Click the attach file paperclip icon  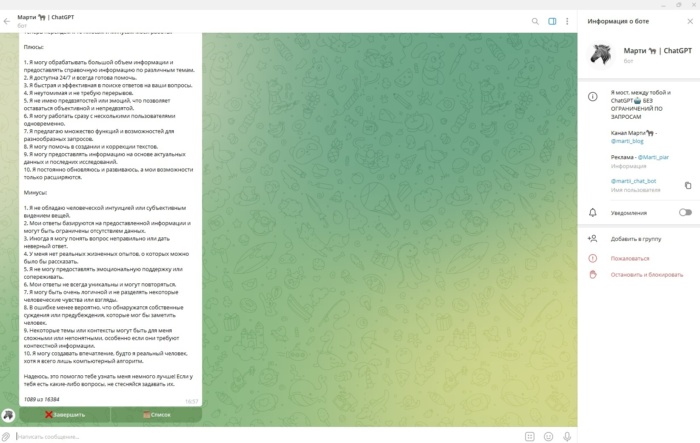[8, 436]
